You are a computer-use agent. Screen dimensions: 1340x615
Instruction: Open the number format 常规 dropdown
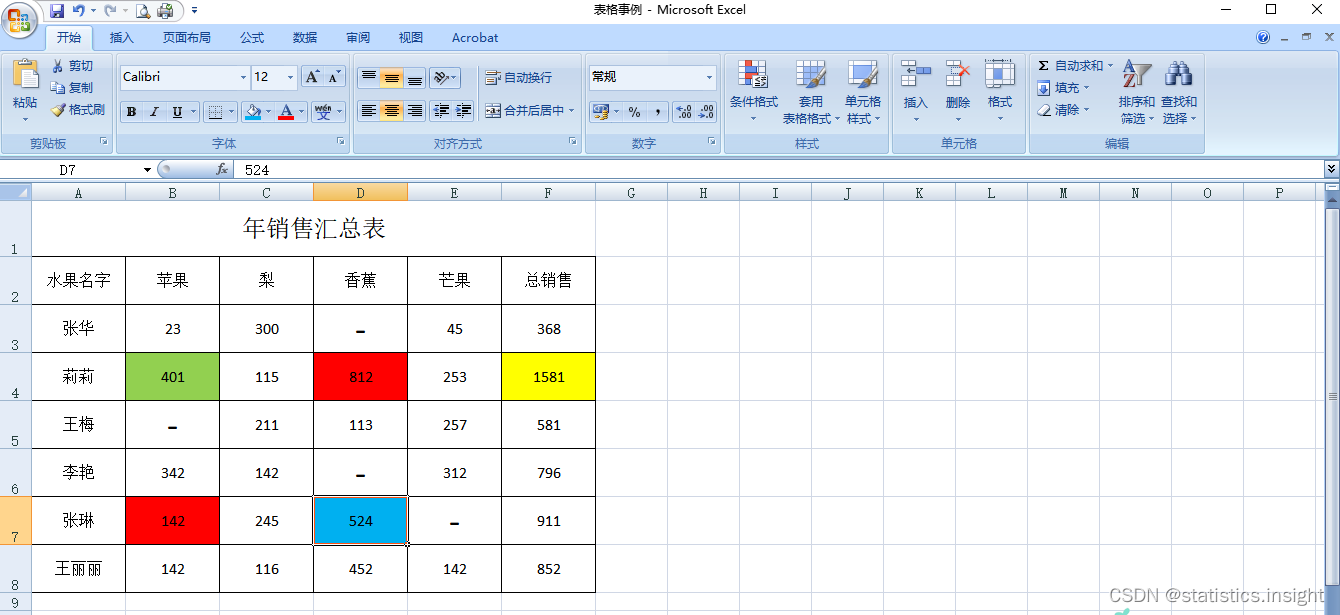tap(710, 77)
